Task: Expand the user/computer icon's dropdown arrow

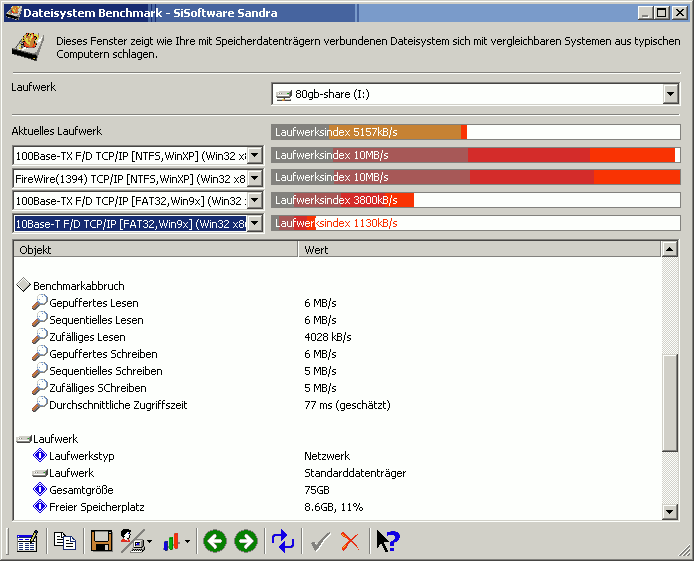Action: (150, 542)
